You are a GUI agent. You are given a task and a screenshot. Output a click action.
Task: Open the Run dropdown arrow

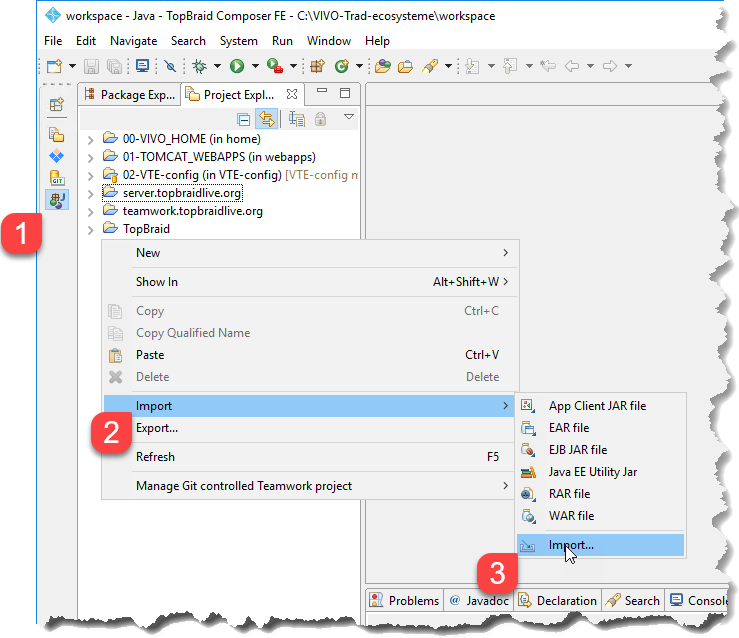255,66
